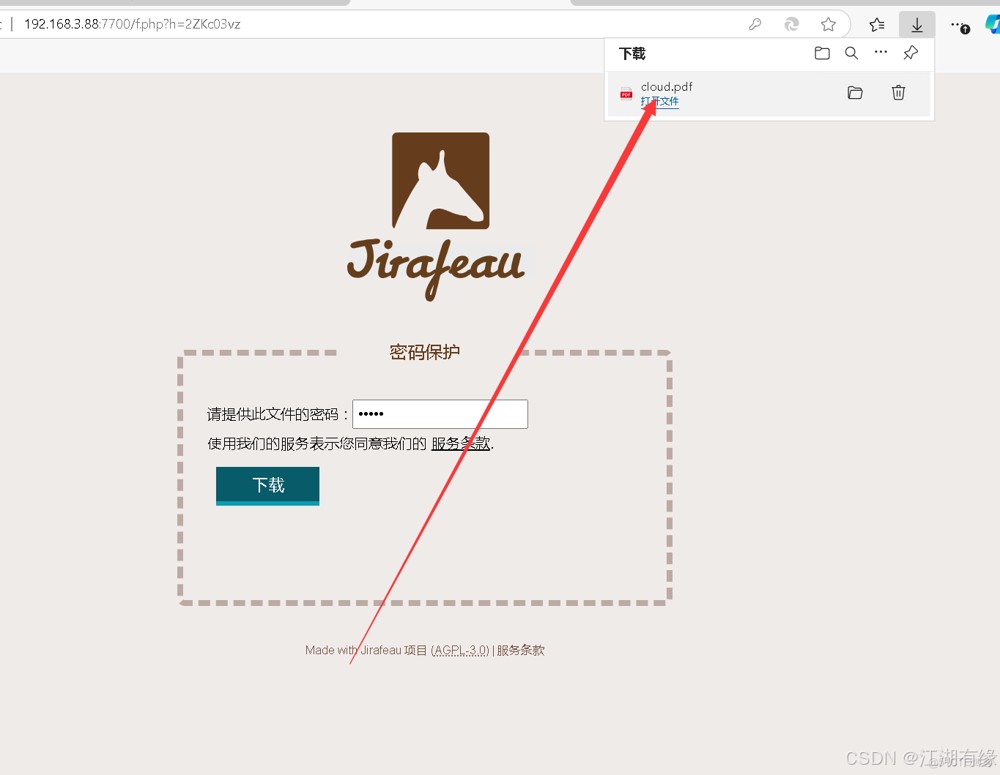This screenshot has width=1000, height=775.
Task: Open the Jirafeau 项目 footer link
Action: (393, 650)
